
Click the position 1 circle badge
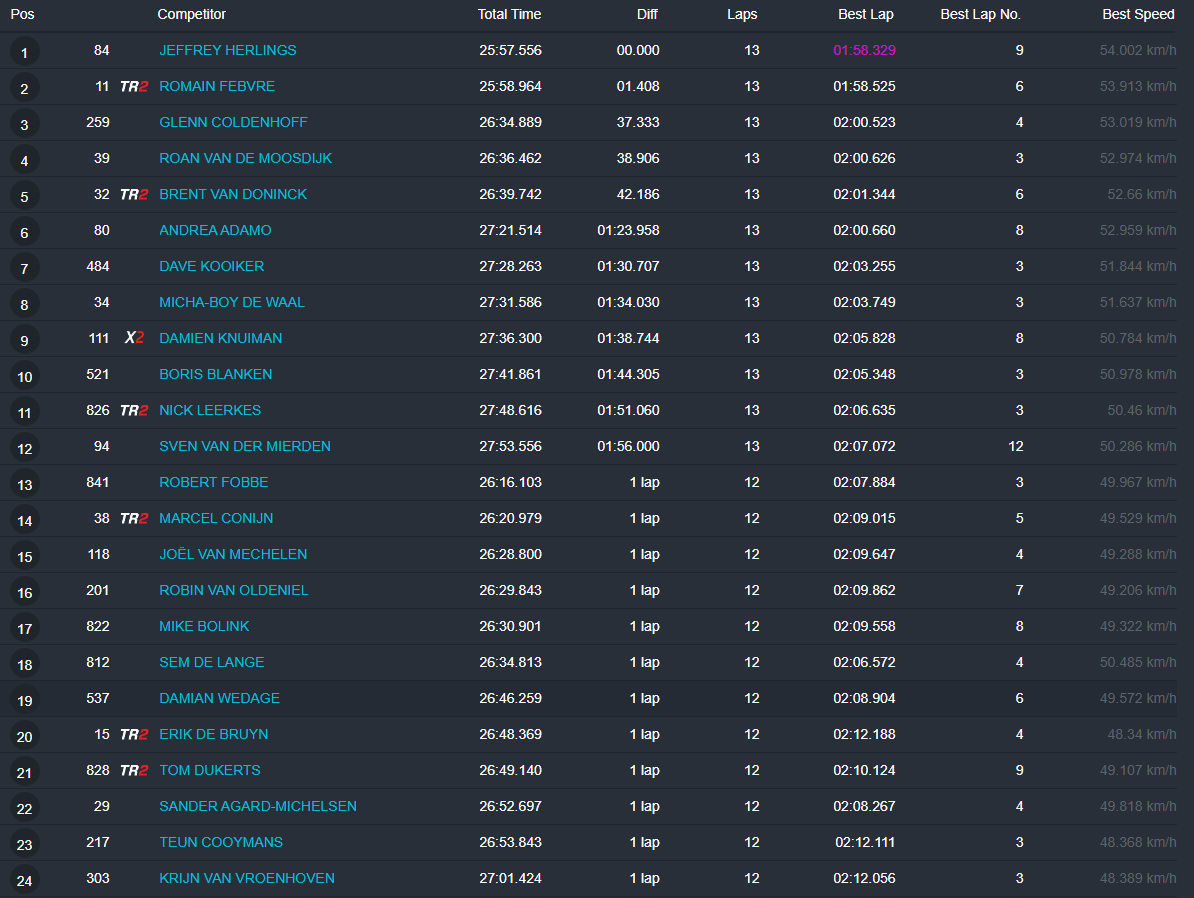24,52
